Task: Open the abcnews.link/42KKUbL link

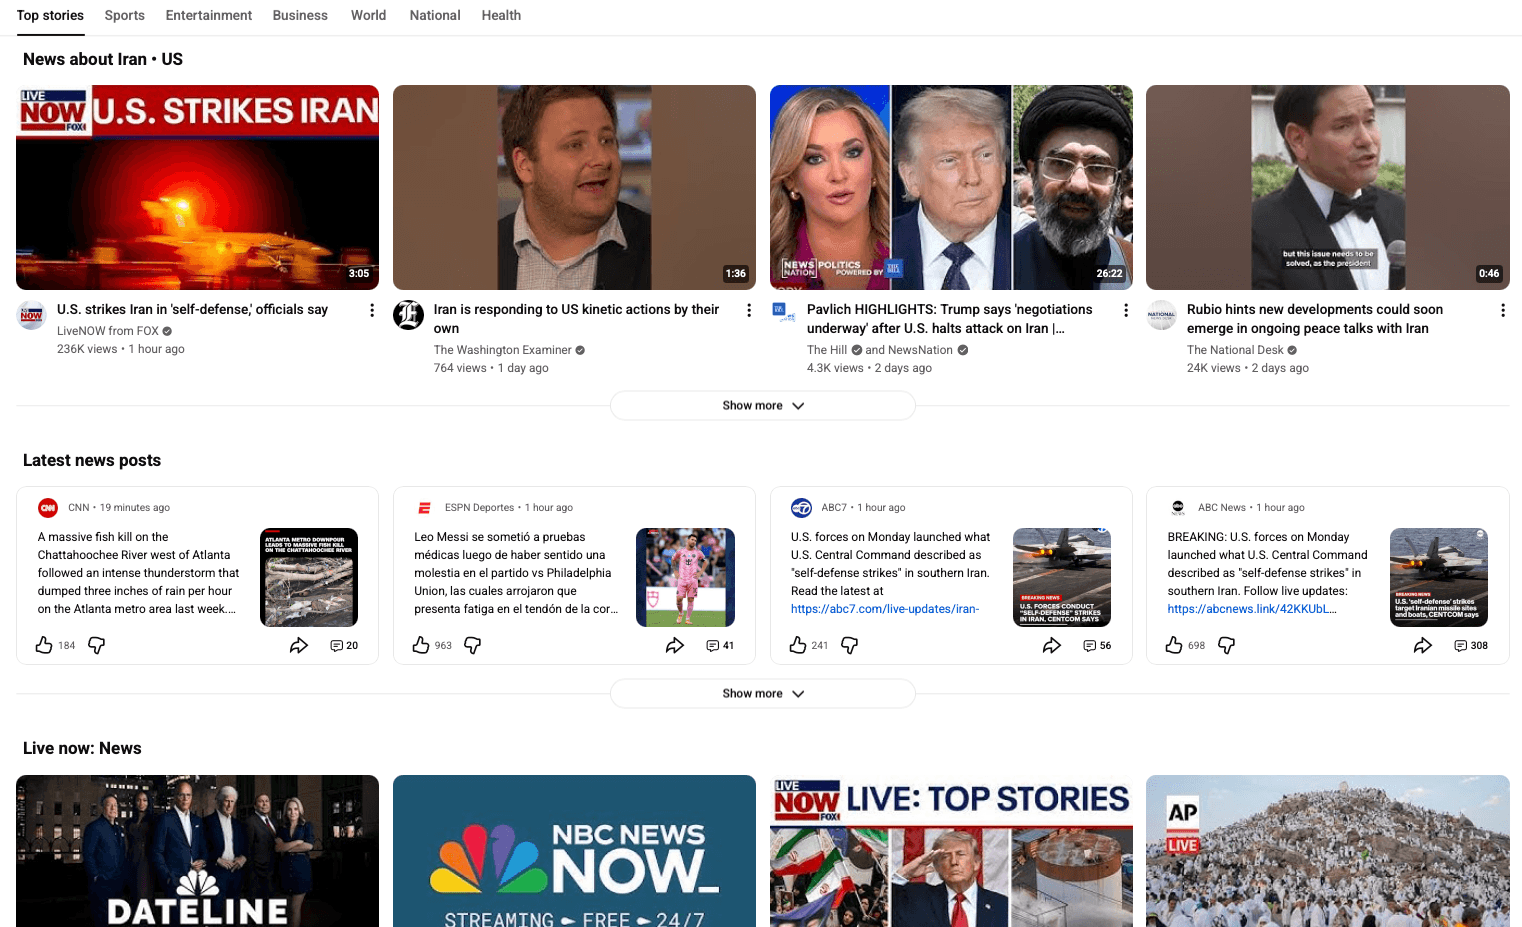Action: 1252,609
